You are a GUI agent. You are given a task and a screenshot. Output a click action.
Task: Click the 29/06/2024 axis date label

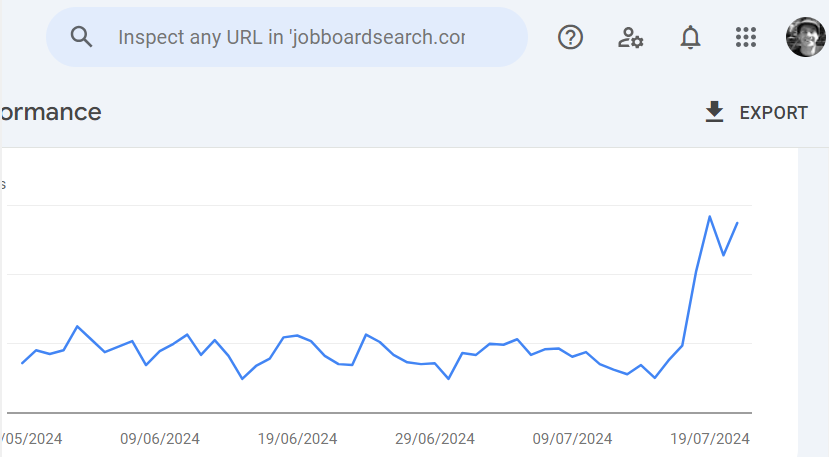click(x=434, y=439)
